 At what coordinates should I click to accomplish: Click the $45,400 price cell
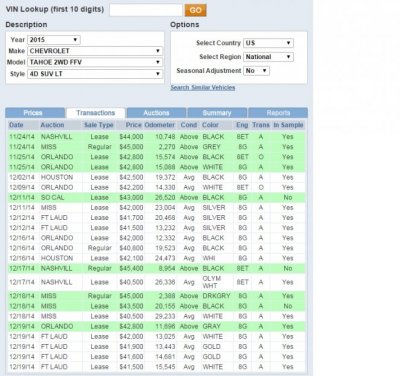pyautogui.click(x=131, y=268)
